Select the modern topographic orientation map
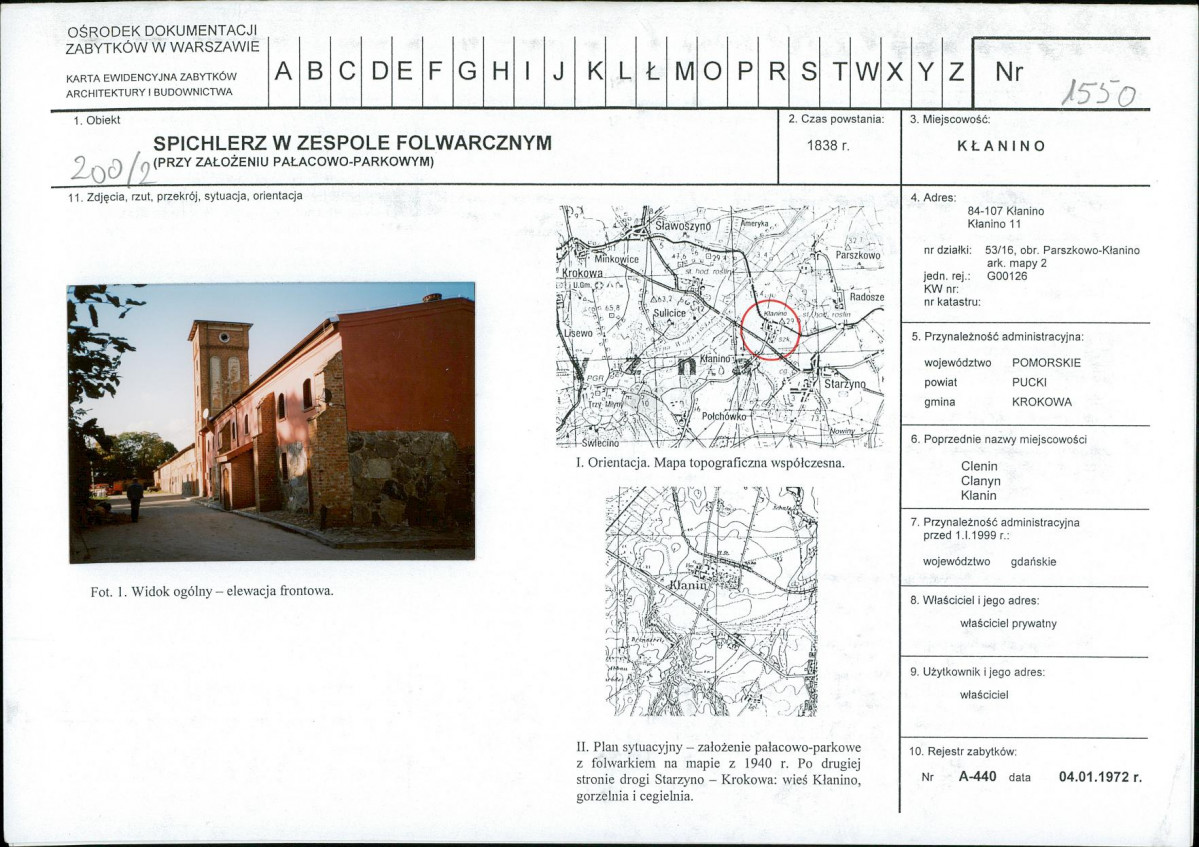The width and height of the screenshot is (1199, 847). click(720, 326)
